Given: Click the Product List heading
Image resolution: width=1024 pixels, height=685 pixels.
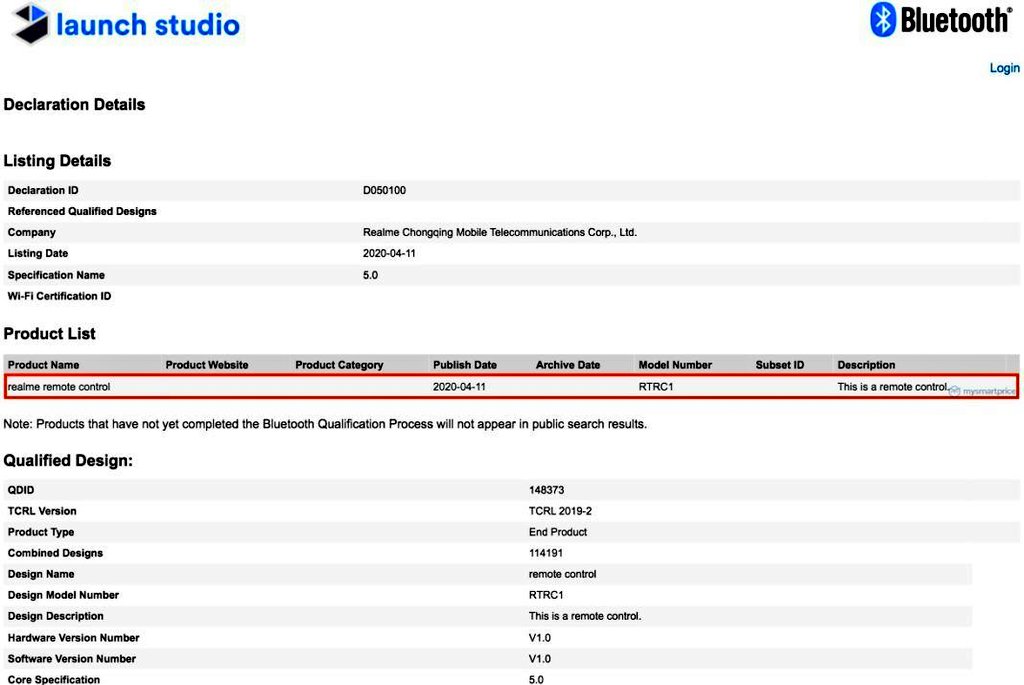Looking at the screenshot, I should tap(50, 334).
